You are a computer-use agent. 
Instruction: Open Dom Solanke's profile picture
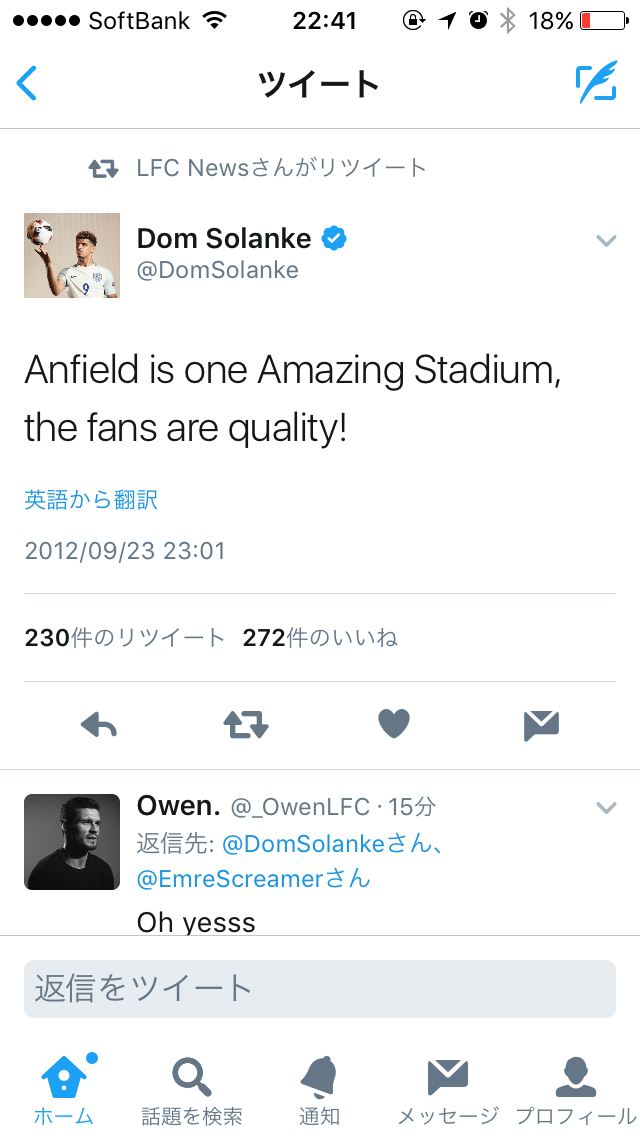(x=72, y=255)
